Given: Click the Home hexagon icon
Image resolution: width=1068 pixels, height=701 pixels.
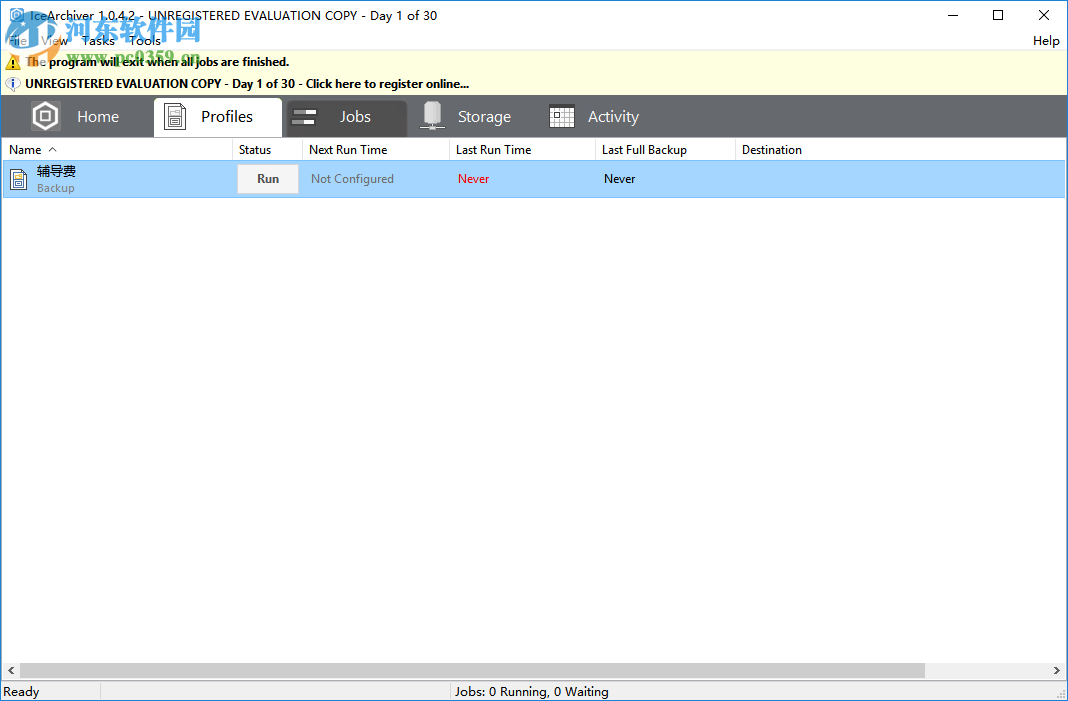Looking at the screenshot, I should click(x=46, y=116).
